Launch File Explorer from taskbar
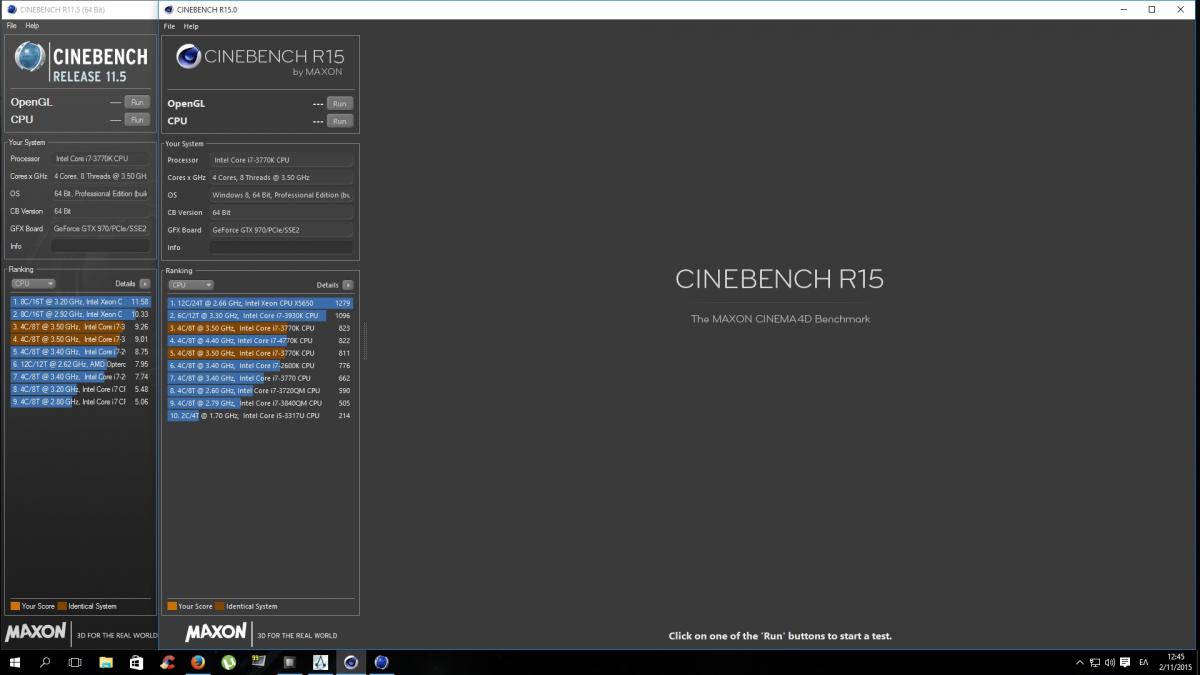Viewport: 1200px width, 675px height. (x=106, y=662)
